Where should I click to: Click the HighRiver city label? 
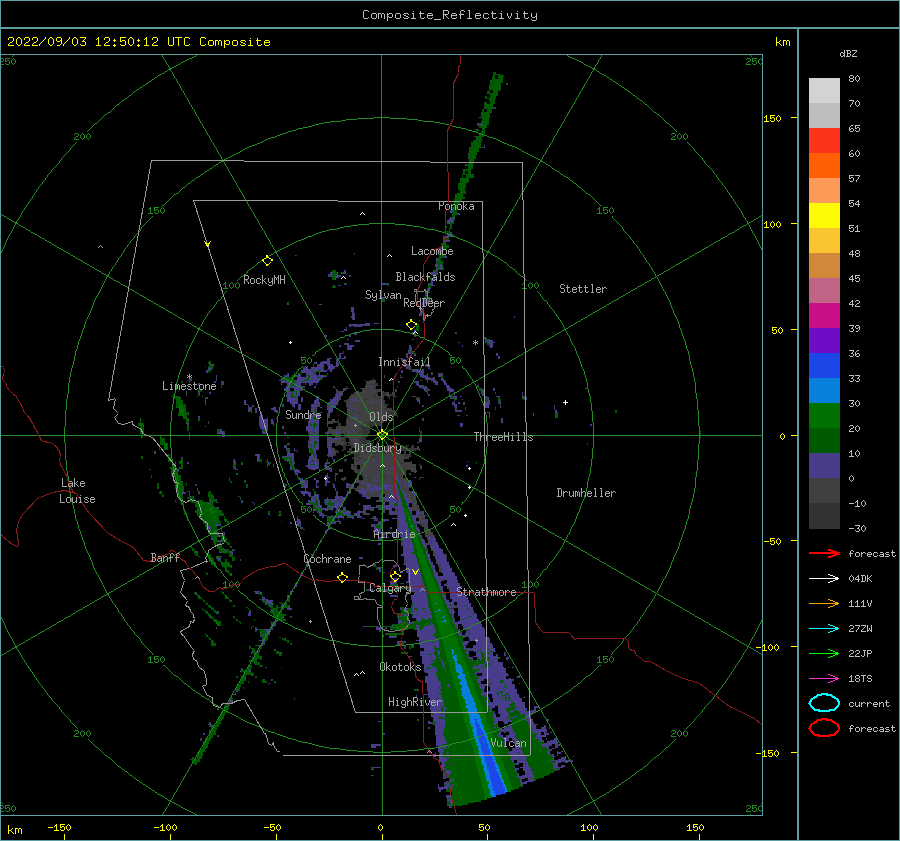415,702
